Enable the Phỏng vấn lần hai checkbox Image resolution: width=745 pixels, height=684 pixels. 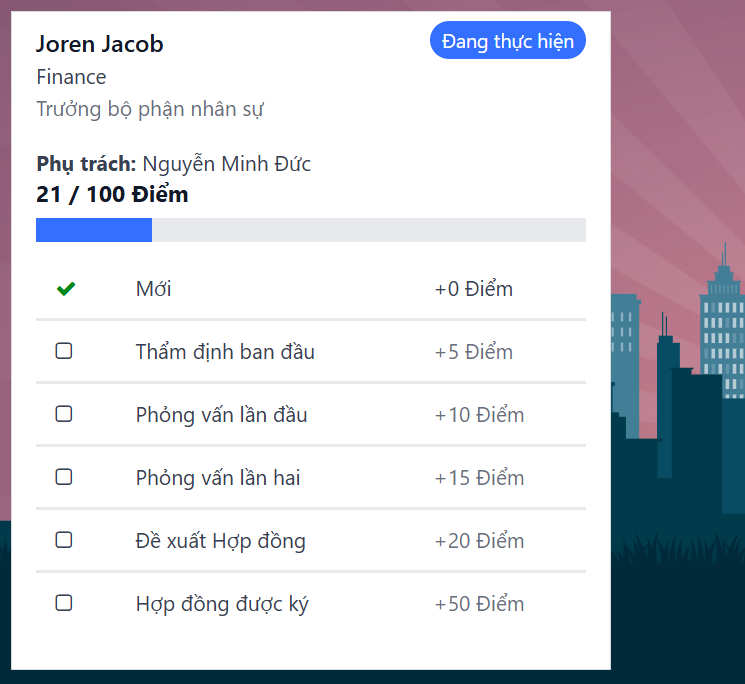64,477
